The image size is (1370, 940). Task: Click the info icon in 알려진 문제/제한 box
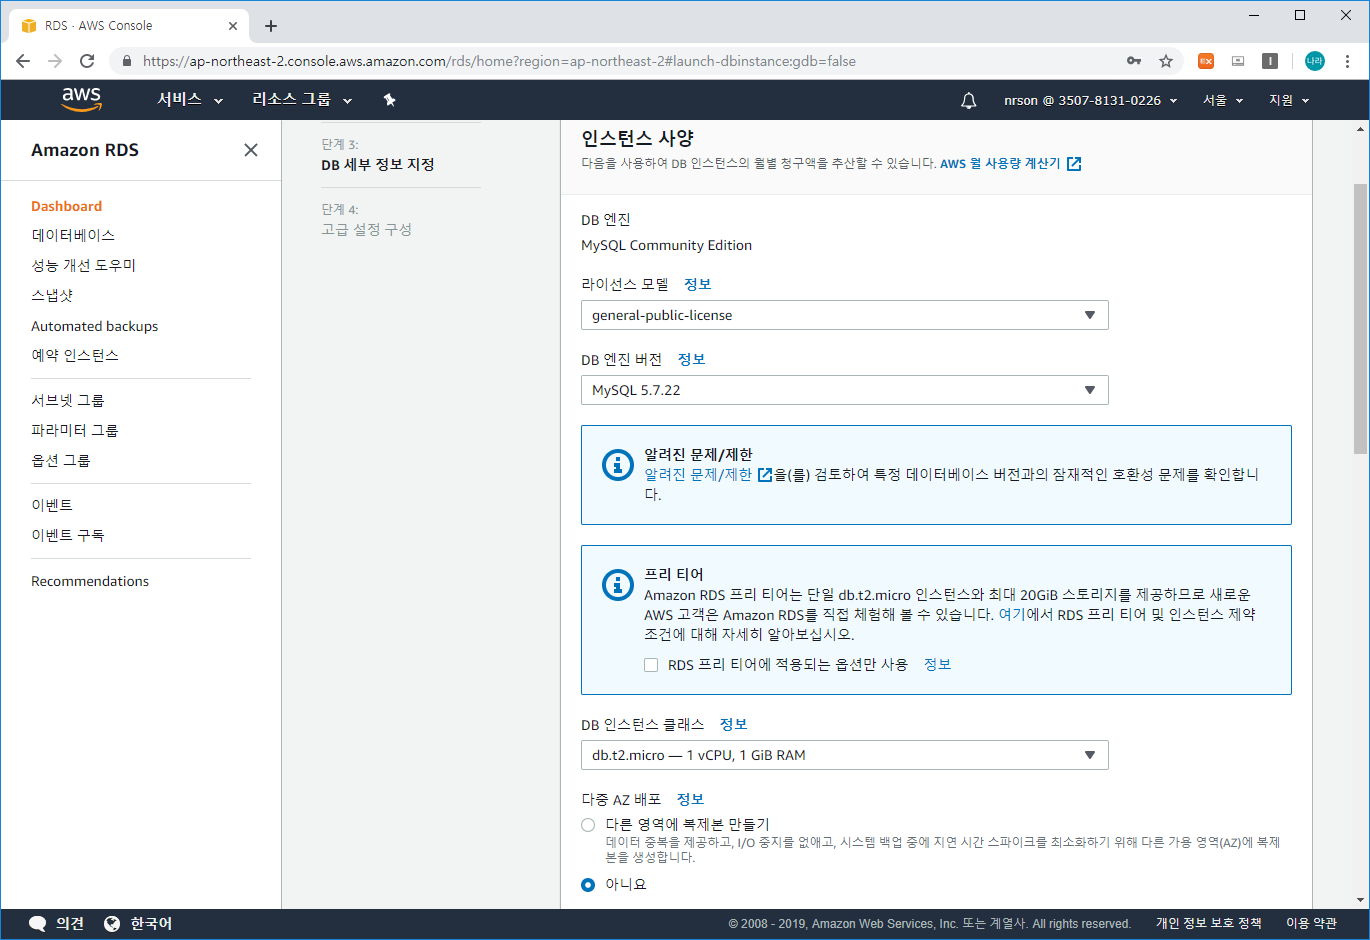tap(618, 464)
